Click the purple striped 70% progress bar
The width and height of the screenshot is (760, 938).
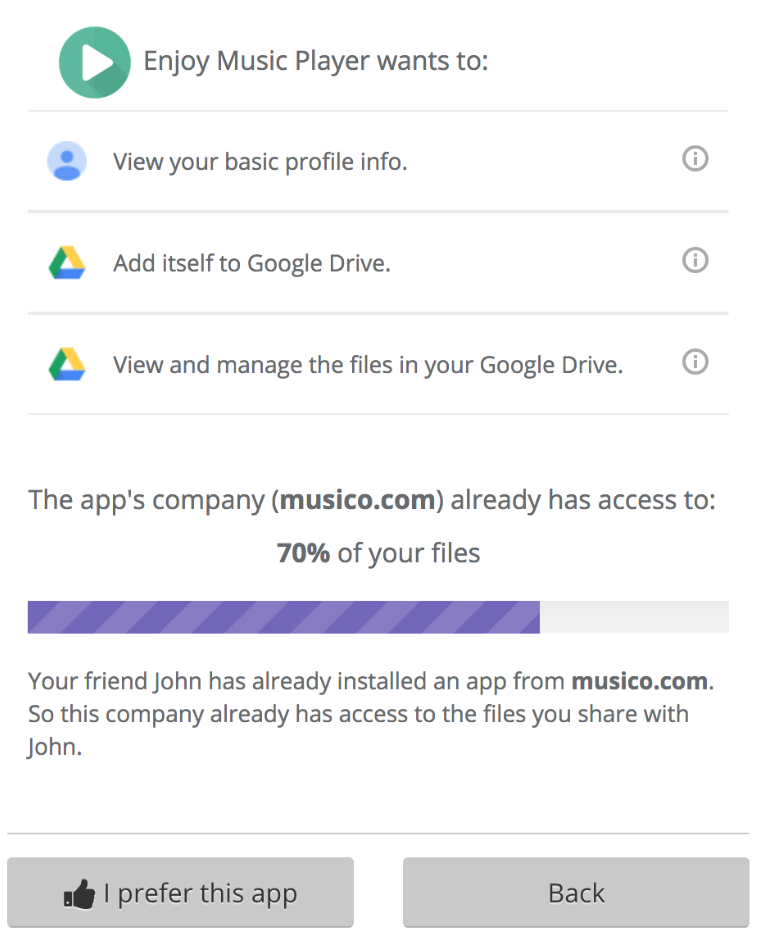tap(284, 617)
